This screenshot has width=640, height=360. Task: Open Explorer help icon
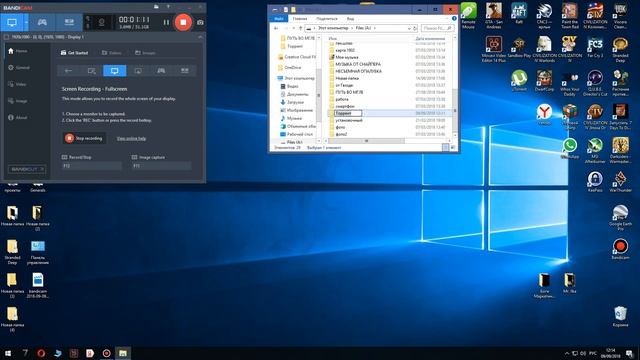pos(454,18)
